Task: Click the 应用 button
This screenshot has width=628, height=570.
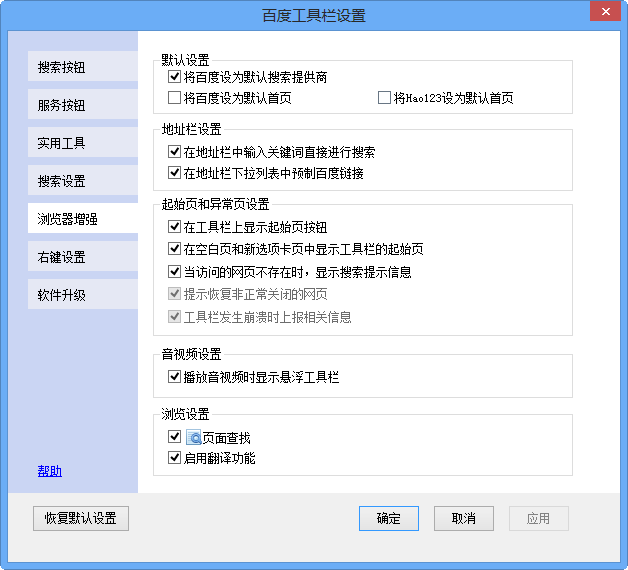Action: coord(539,518)
